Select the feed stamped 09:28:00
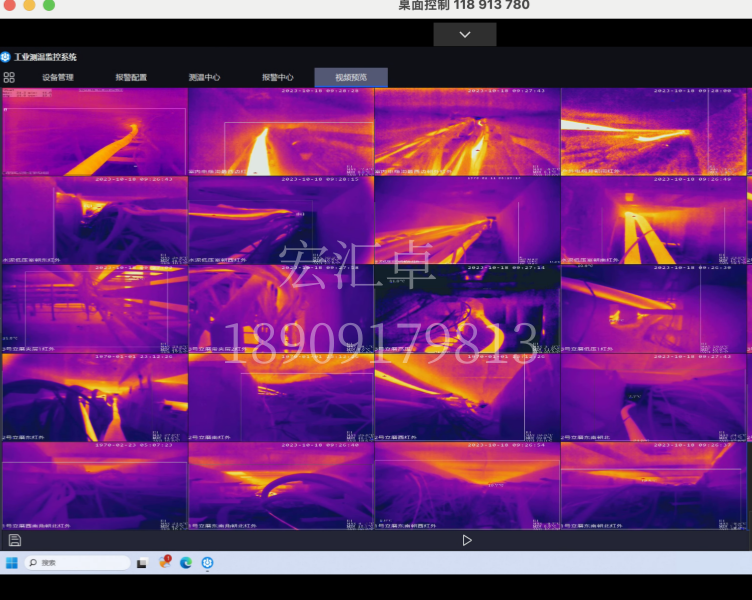752x600 pixels. (x=654, y=131)
